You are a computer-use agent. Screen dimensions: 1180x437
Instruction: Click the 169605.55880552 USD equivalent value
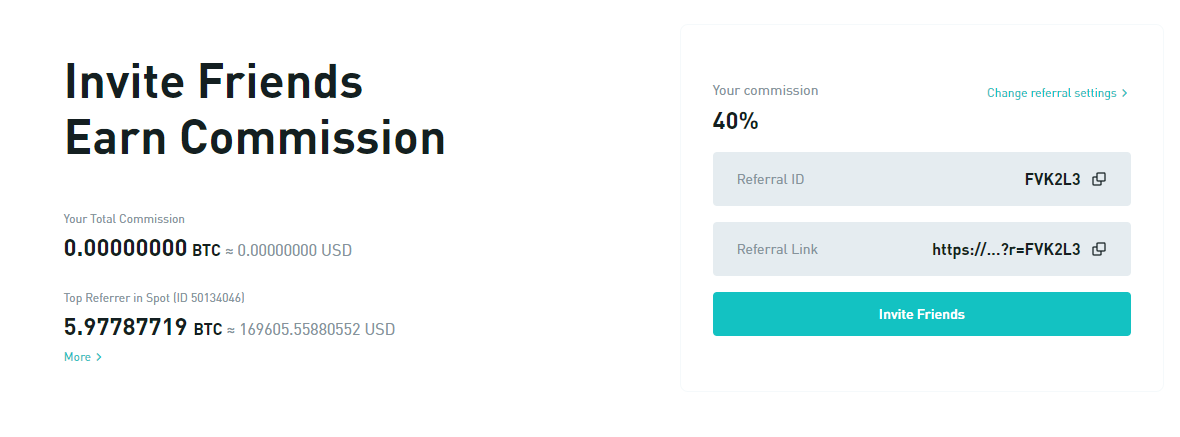point(317,329)
